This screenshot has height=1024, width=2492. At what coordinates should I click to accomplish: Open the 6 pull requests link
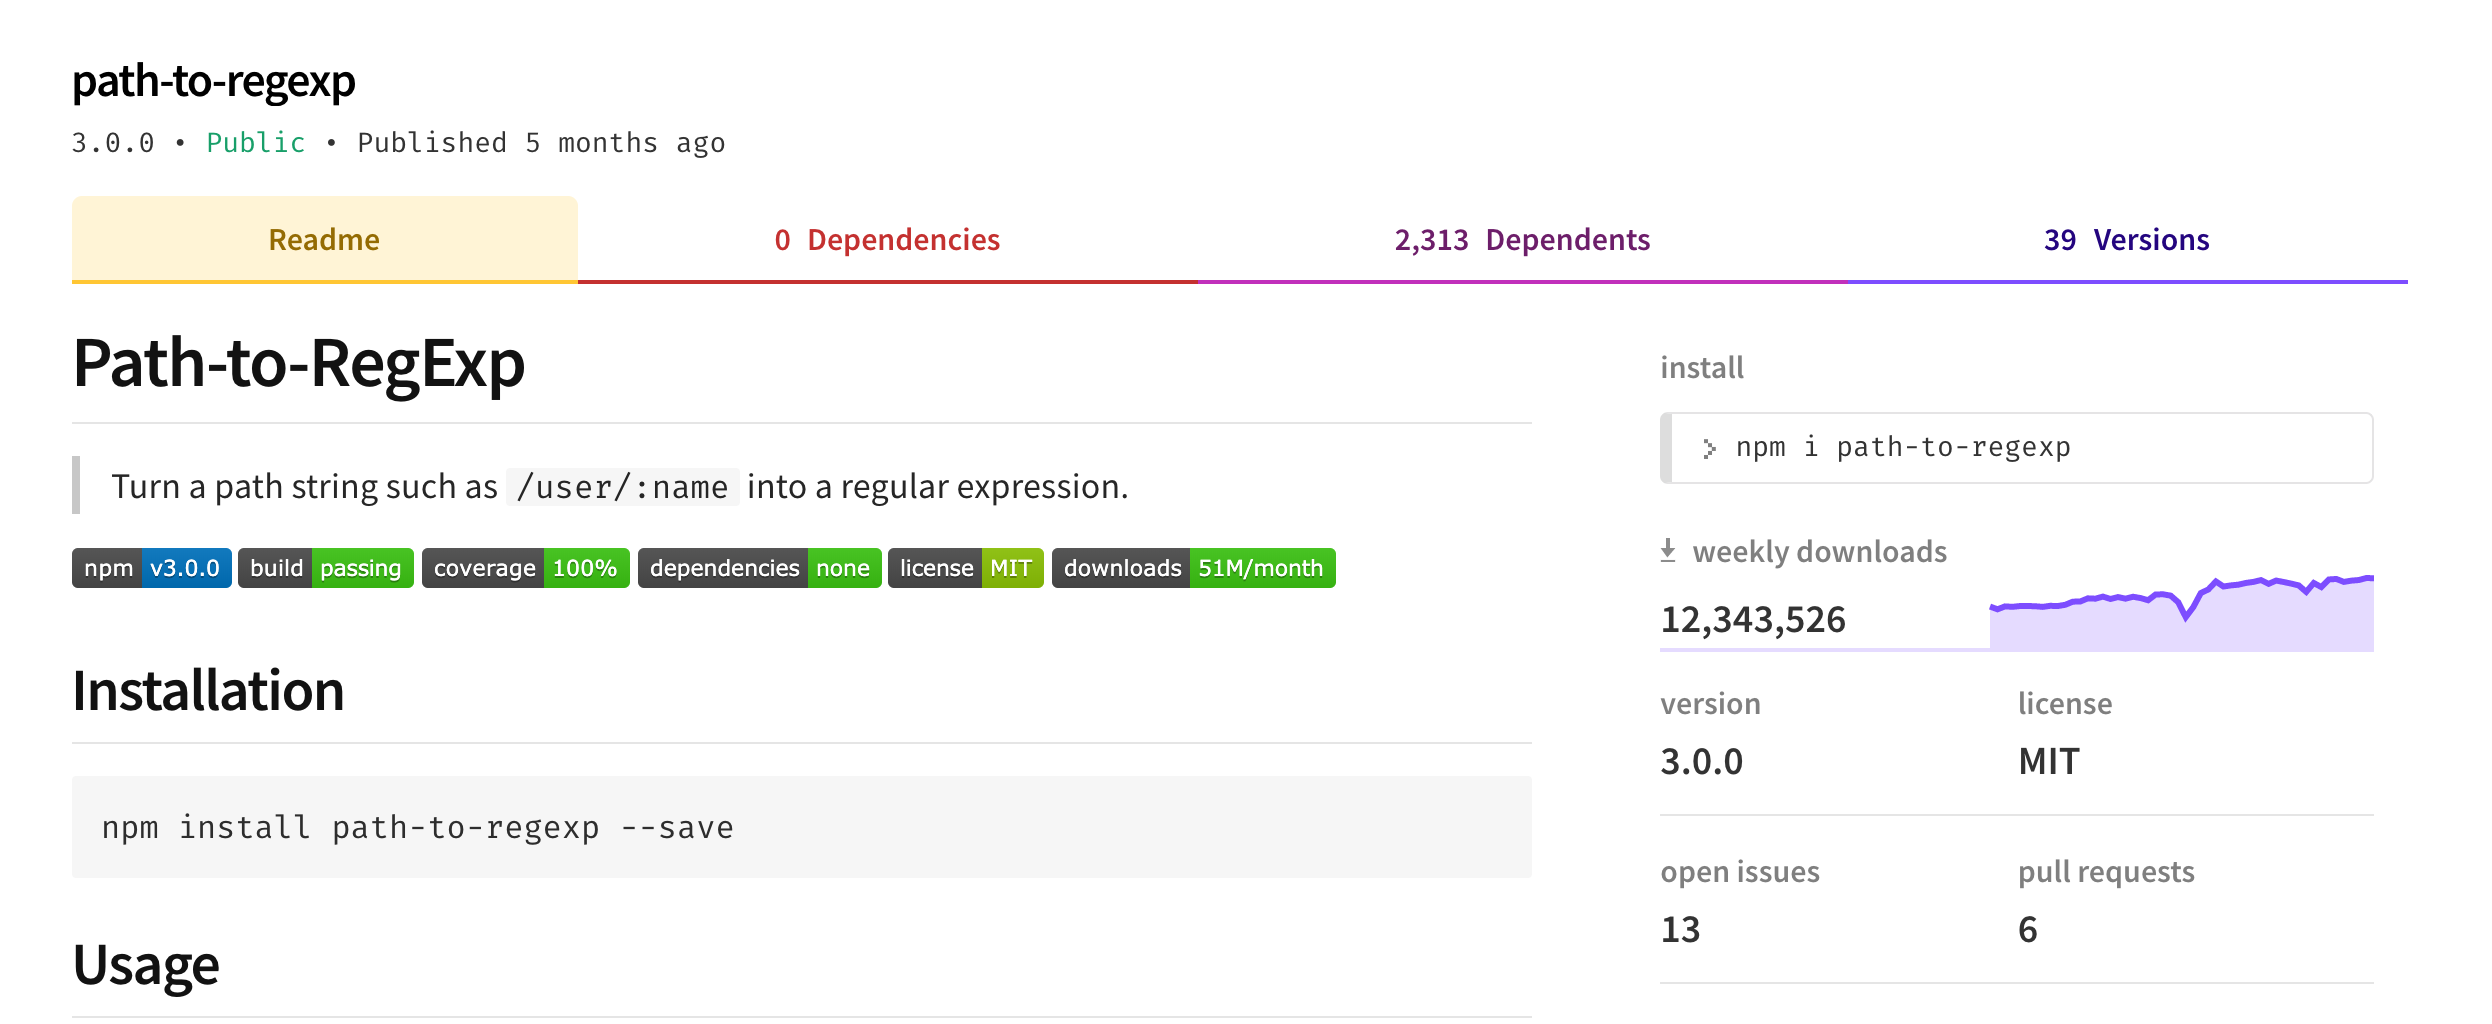(x=2028, y=930)
